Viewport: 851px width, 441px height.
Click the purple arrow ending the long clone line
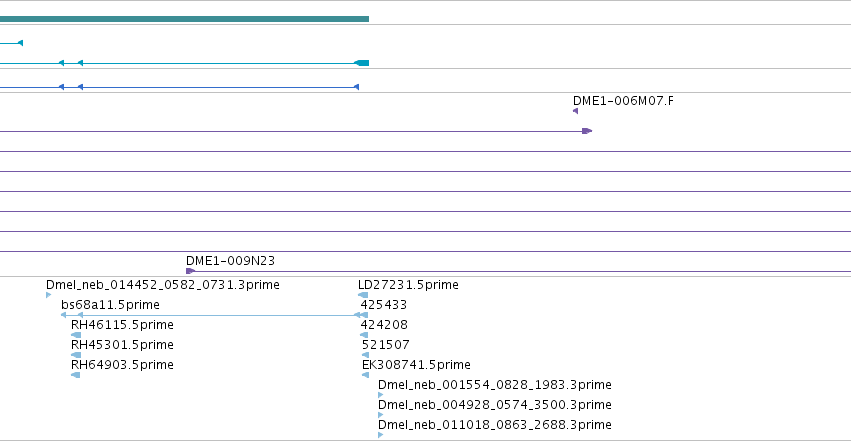click(x=587, y=131)
